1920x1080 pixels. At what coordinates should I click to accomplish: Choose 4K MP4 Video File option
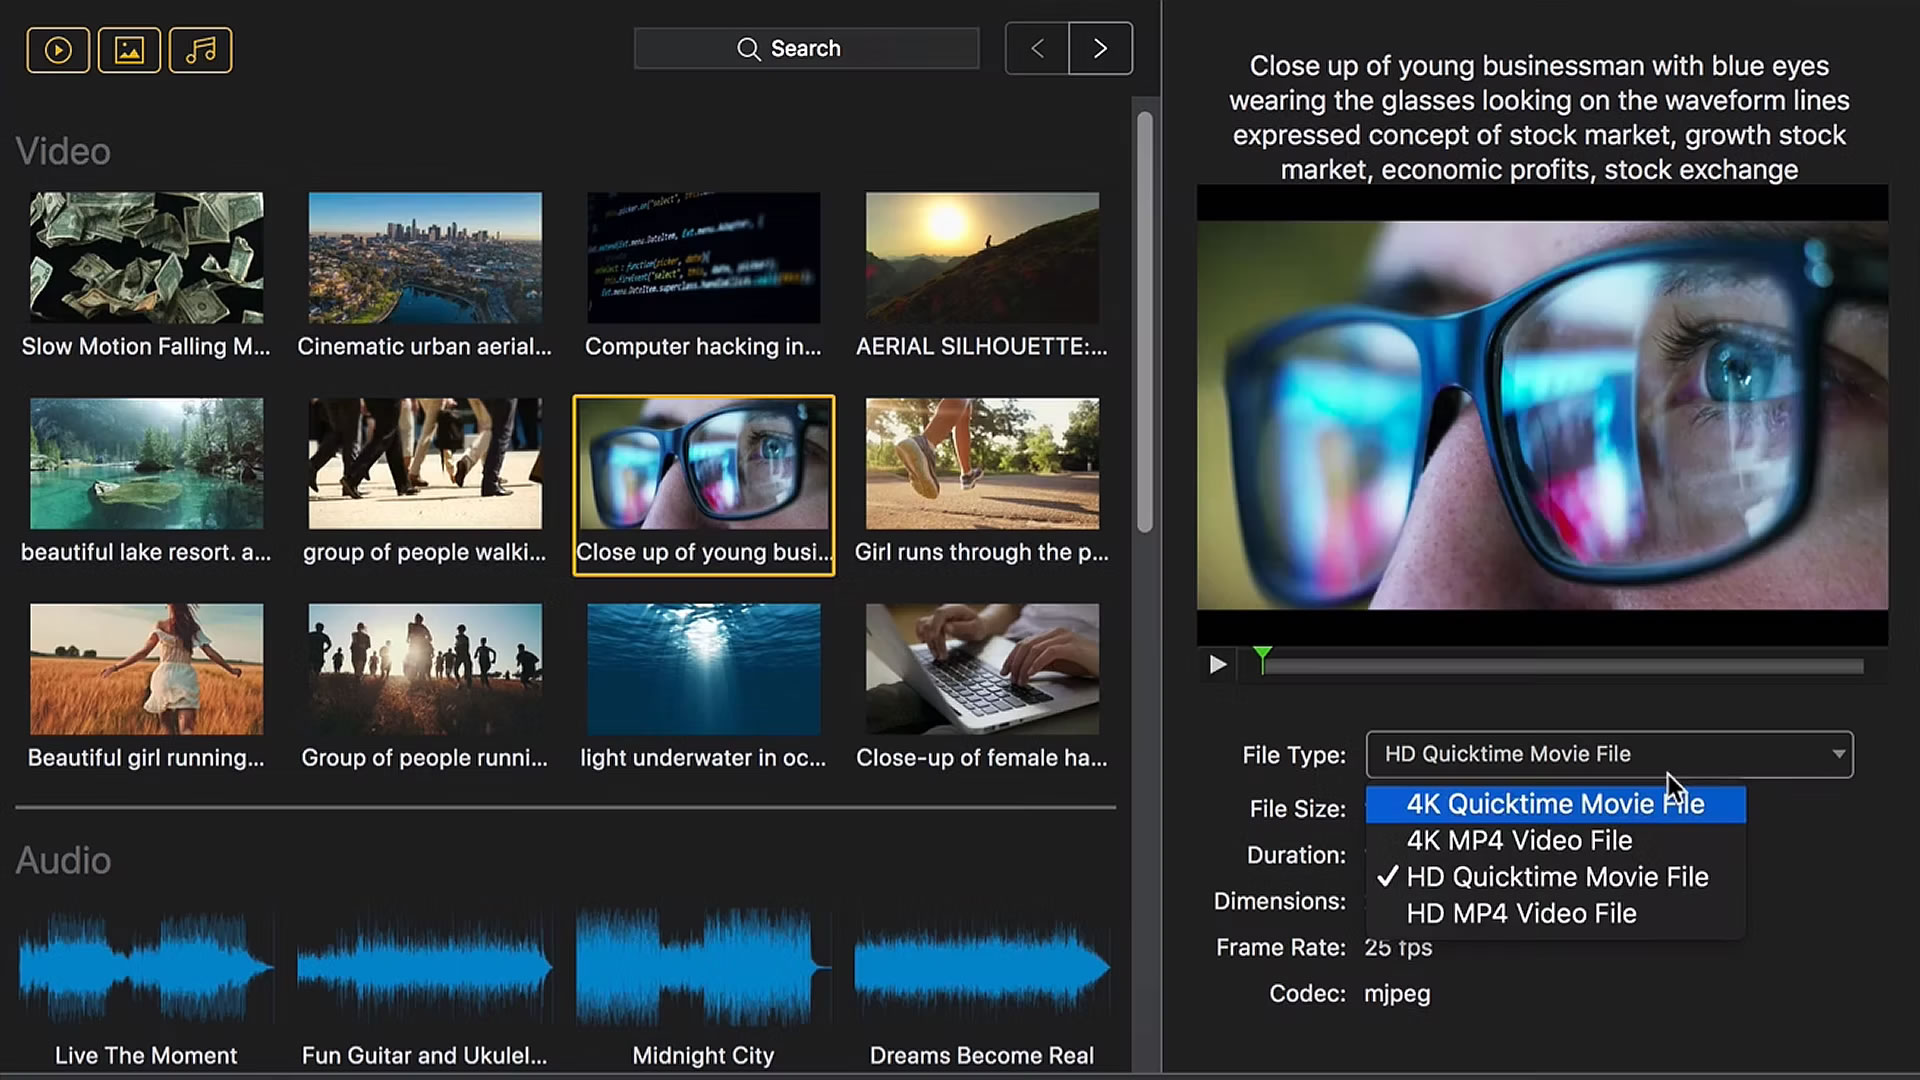[1556, 841]
